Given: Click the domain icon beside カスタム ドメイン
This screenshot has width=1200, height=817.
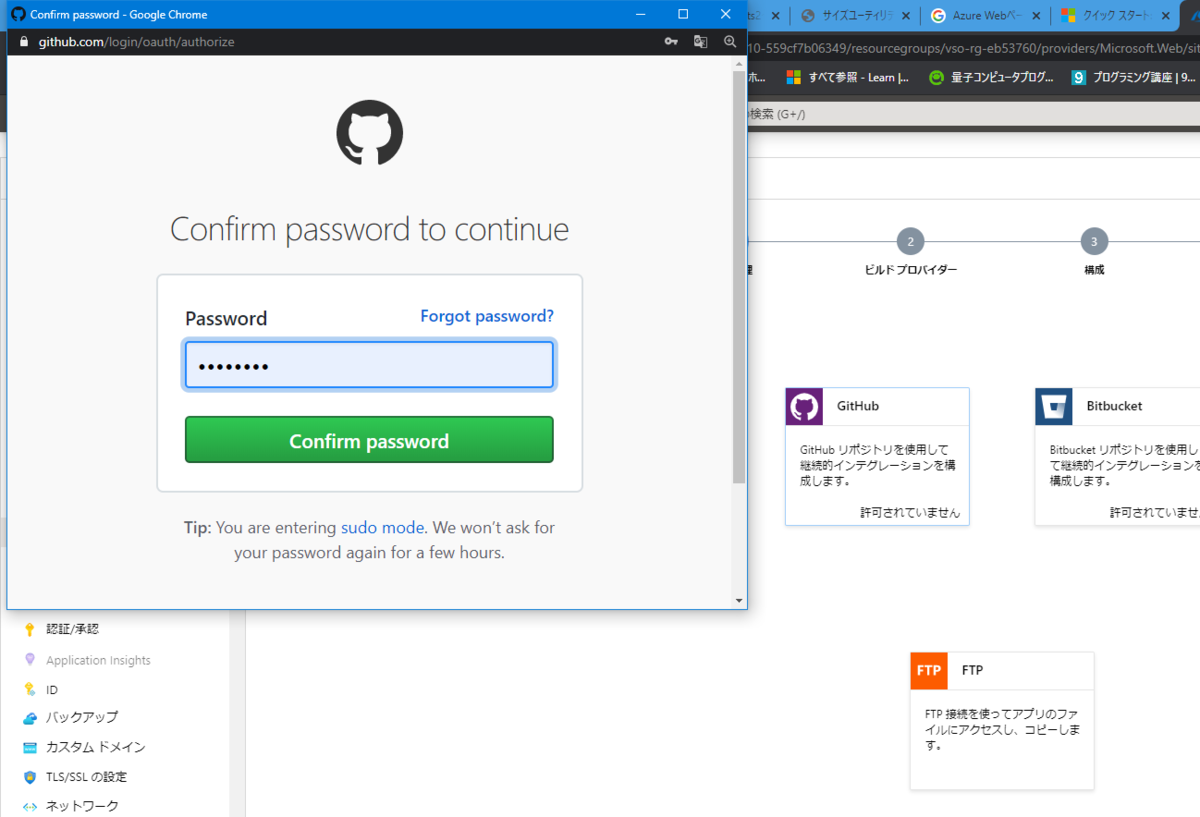Looking at the screenshot, I should point(30,748).
